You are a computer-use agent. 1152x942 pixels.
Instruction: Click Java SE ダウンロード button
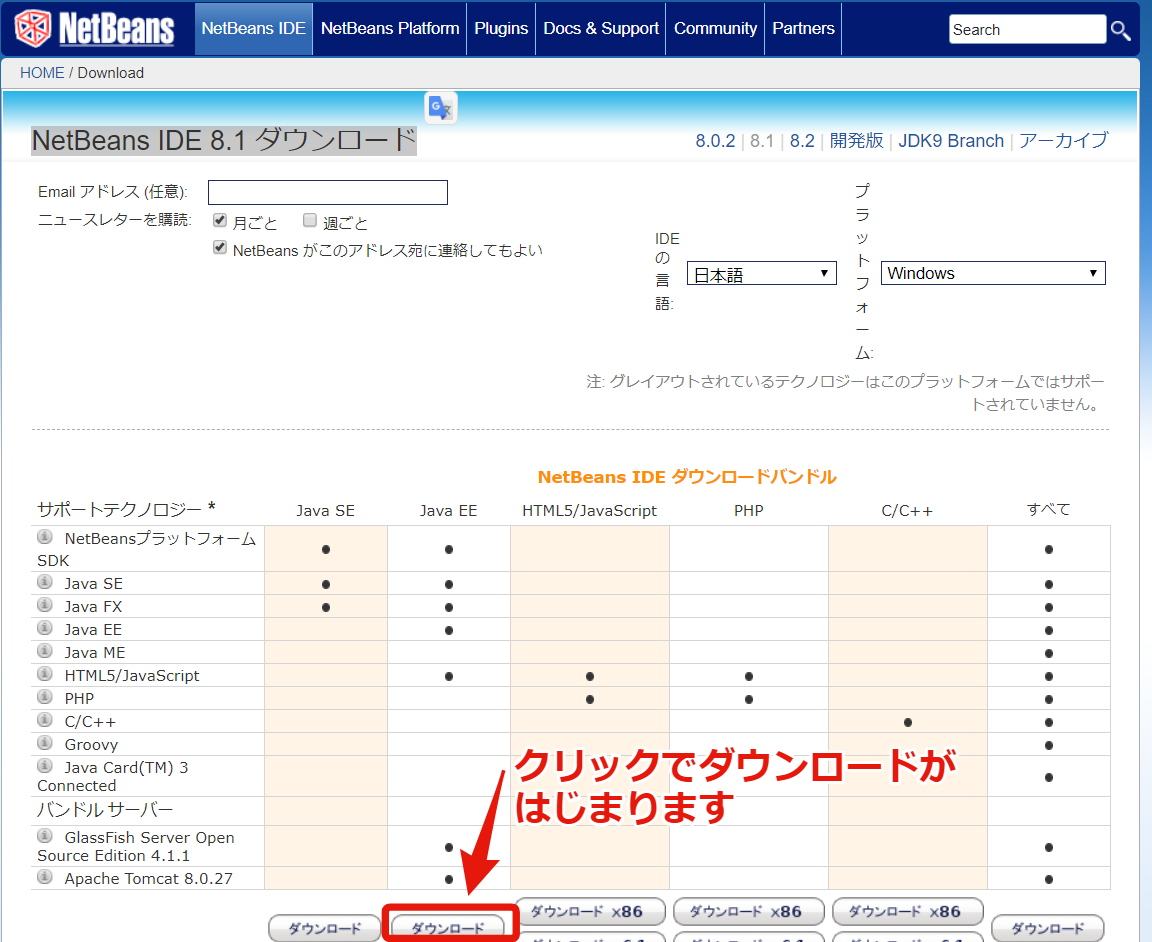pyautogui.click(x=325, y=928)
